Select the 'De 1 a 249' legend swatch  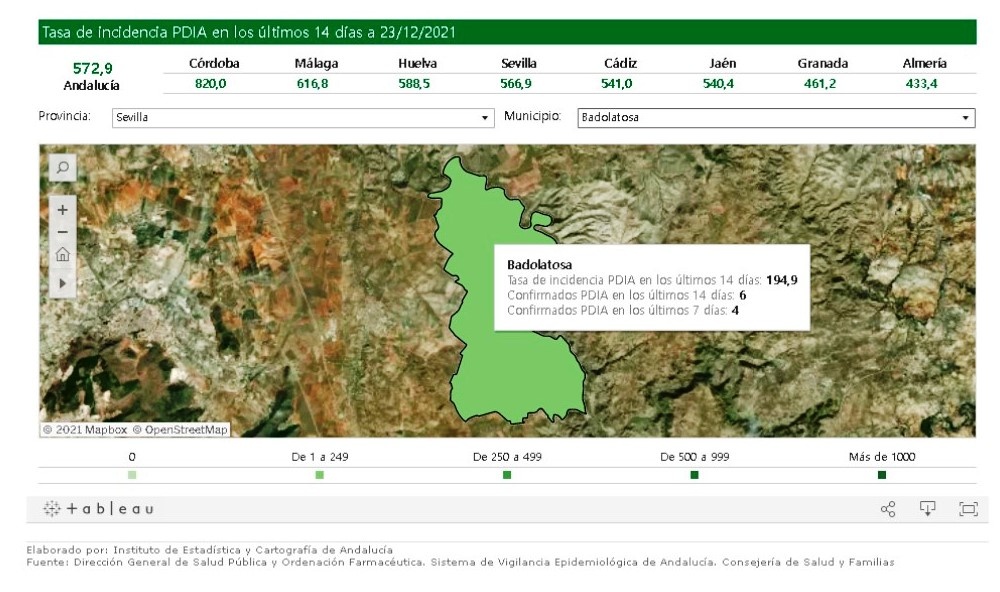(x=320, y=475)
